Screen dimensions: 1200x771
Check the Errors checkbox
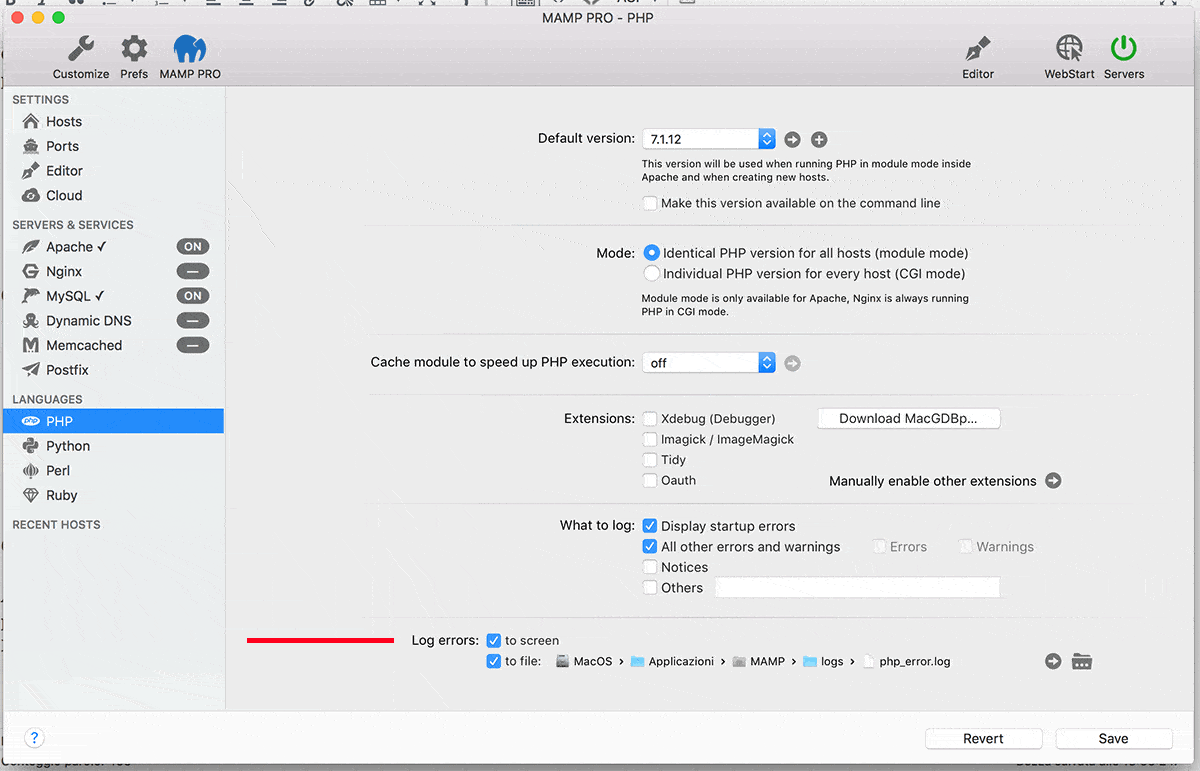pos(879,547)
